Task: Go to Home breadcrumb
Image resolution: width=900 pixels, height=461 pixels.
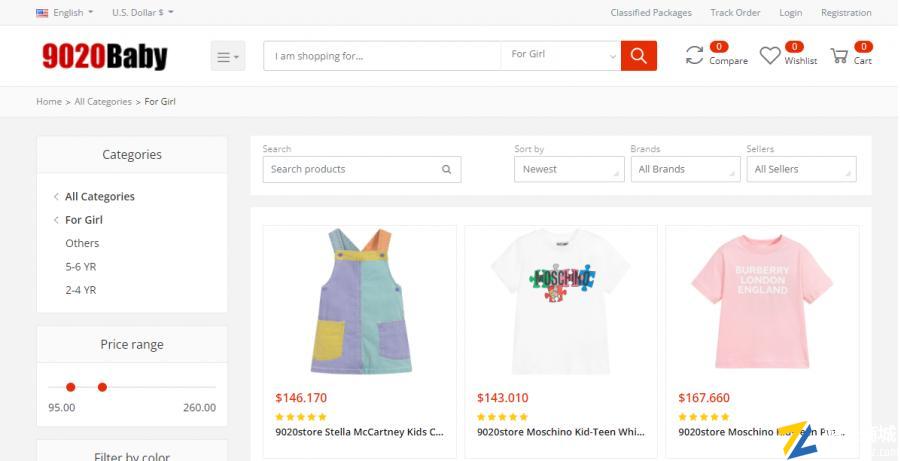Action: coord(49,102)
